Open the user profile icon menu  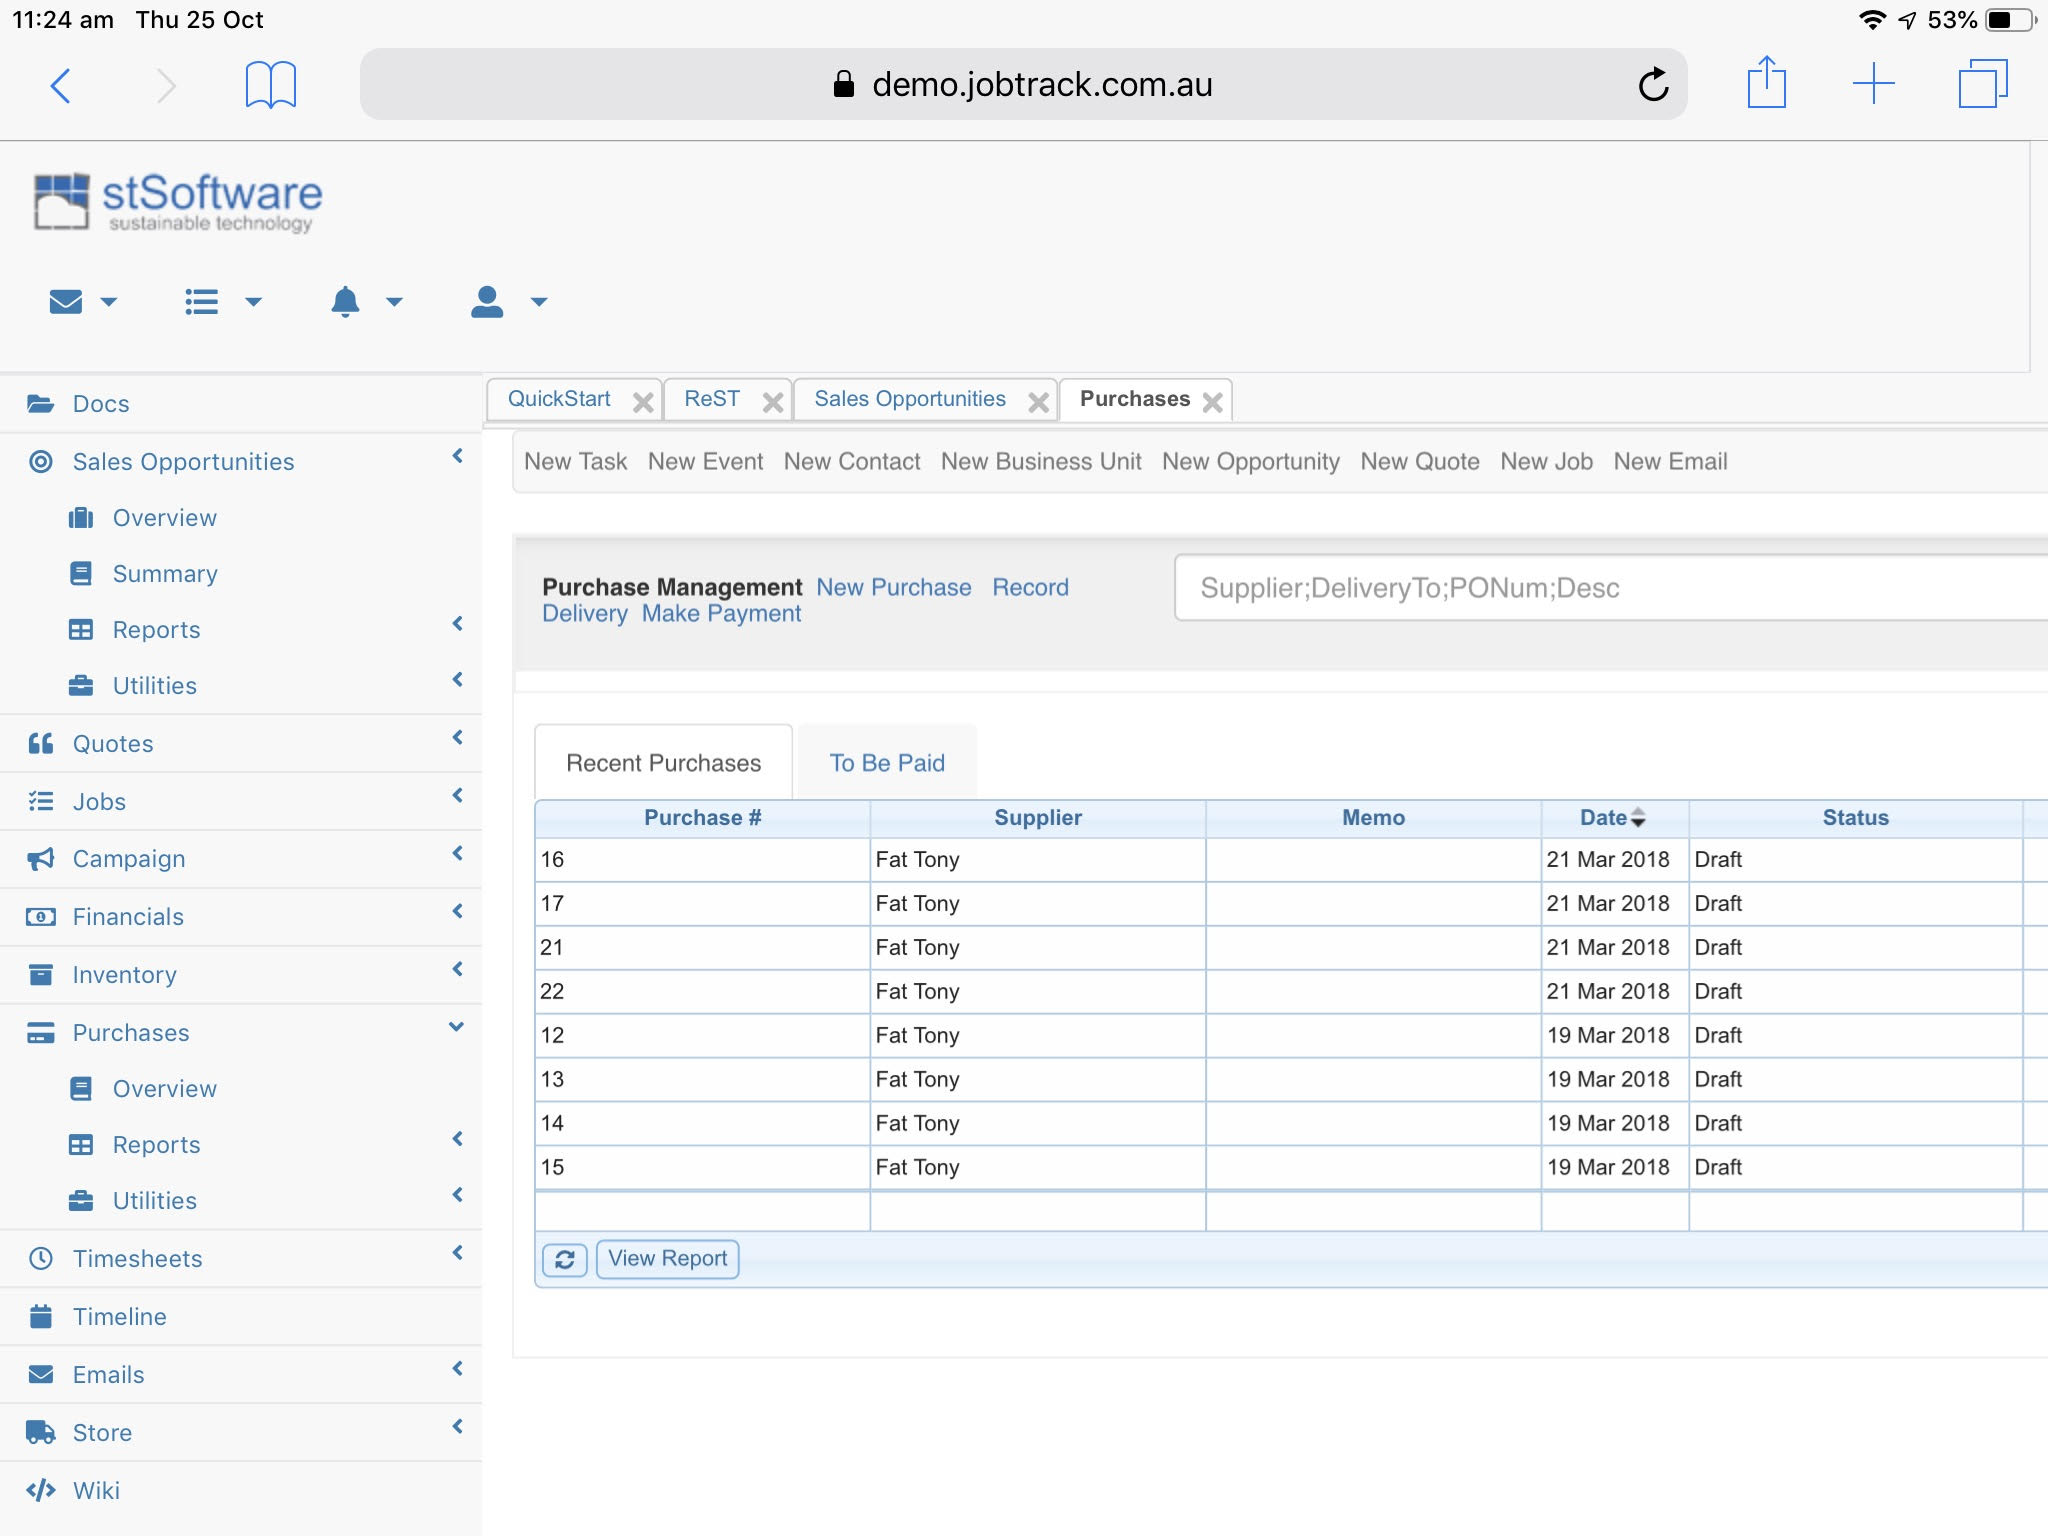point(487,301)
